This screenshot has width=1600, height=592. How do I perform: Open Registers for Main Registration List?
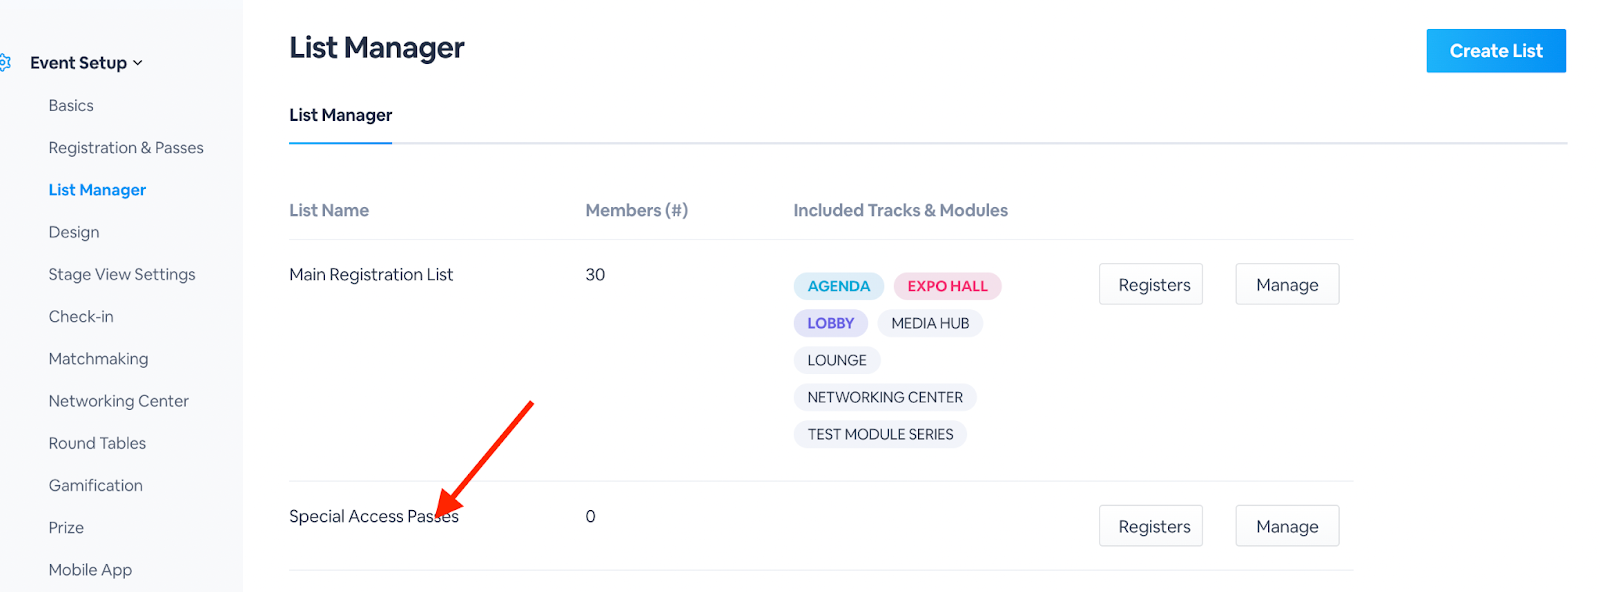coord(1154,285)
